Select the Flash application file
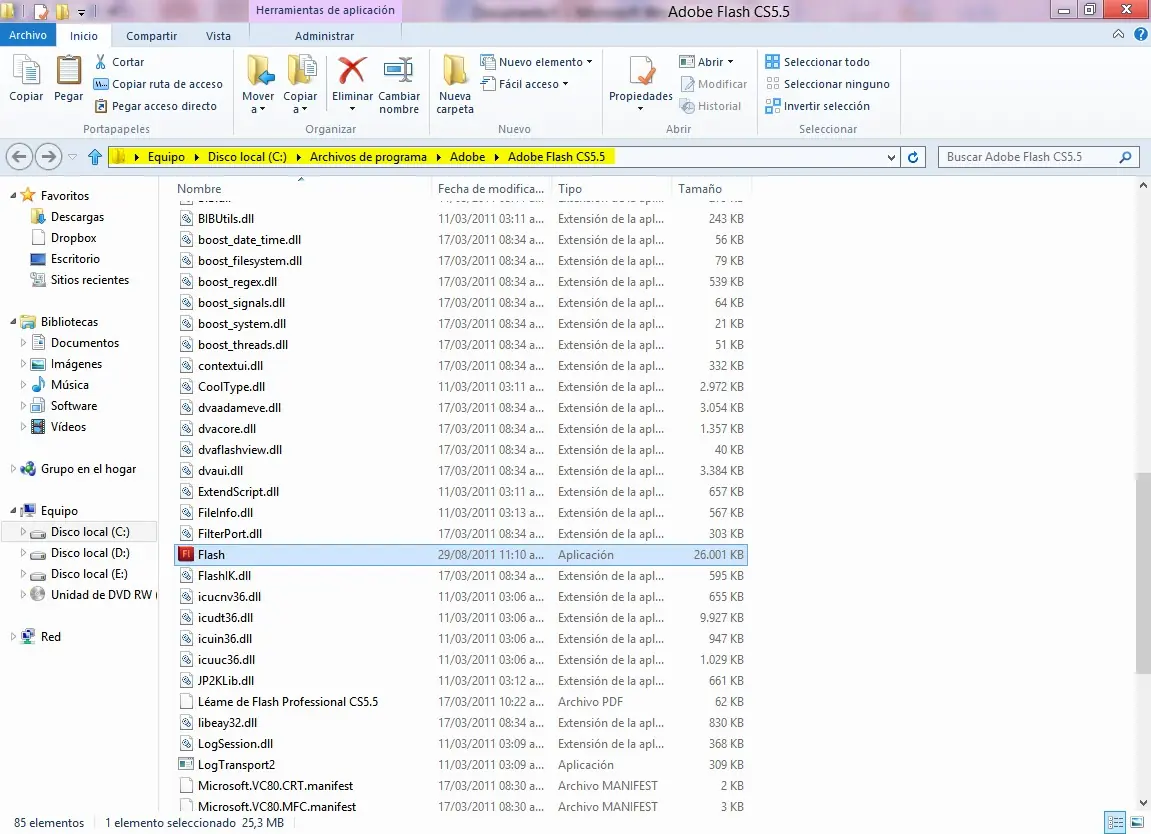The image size is (1151, 834). point(460,555)
